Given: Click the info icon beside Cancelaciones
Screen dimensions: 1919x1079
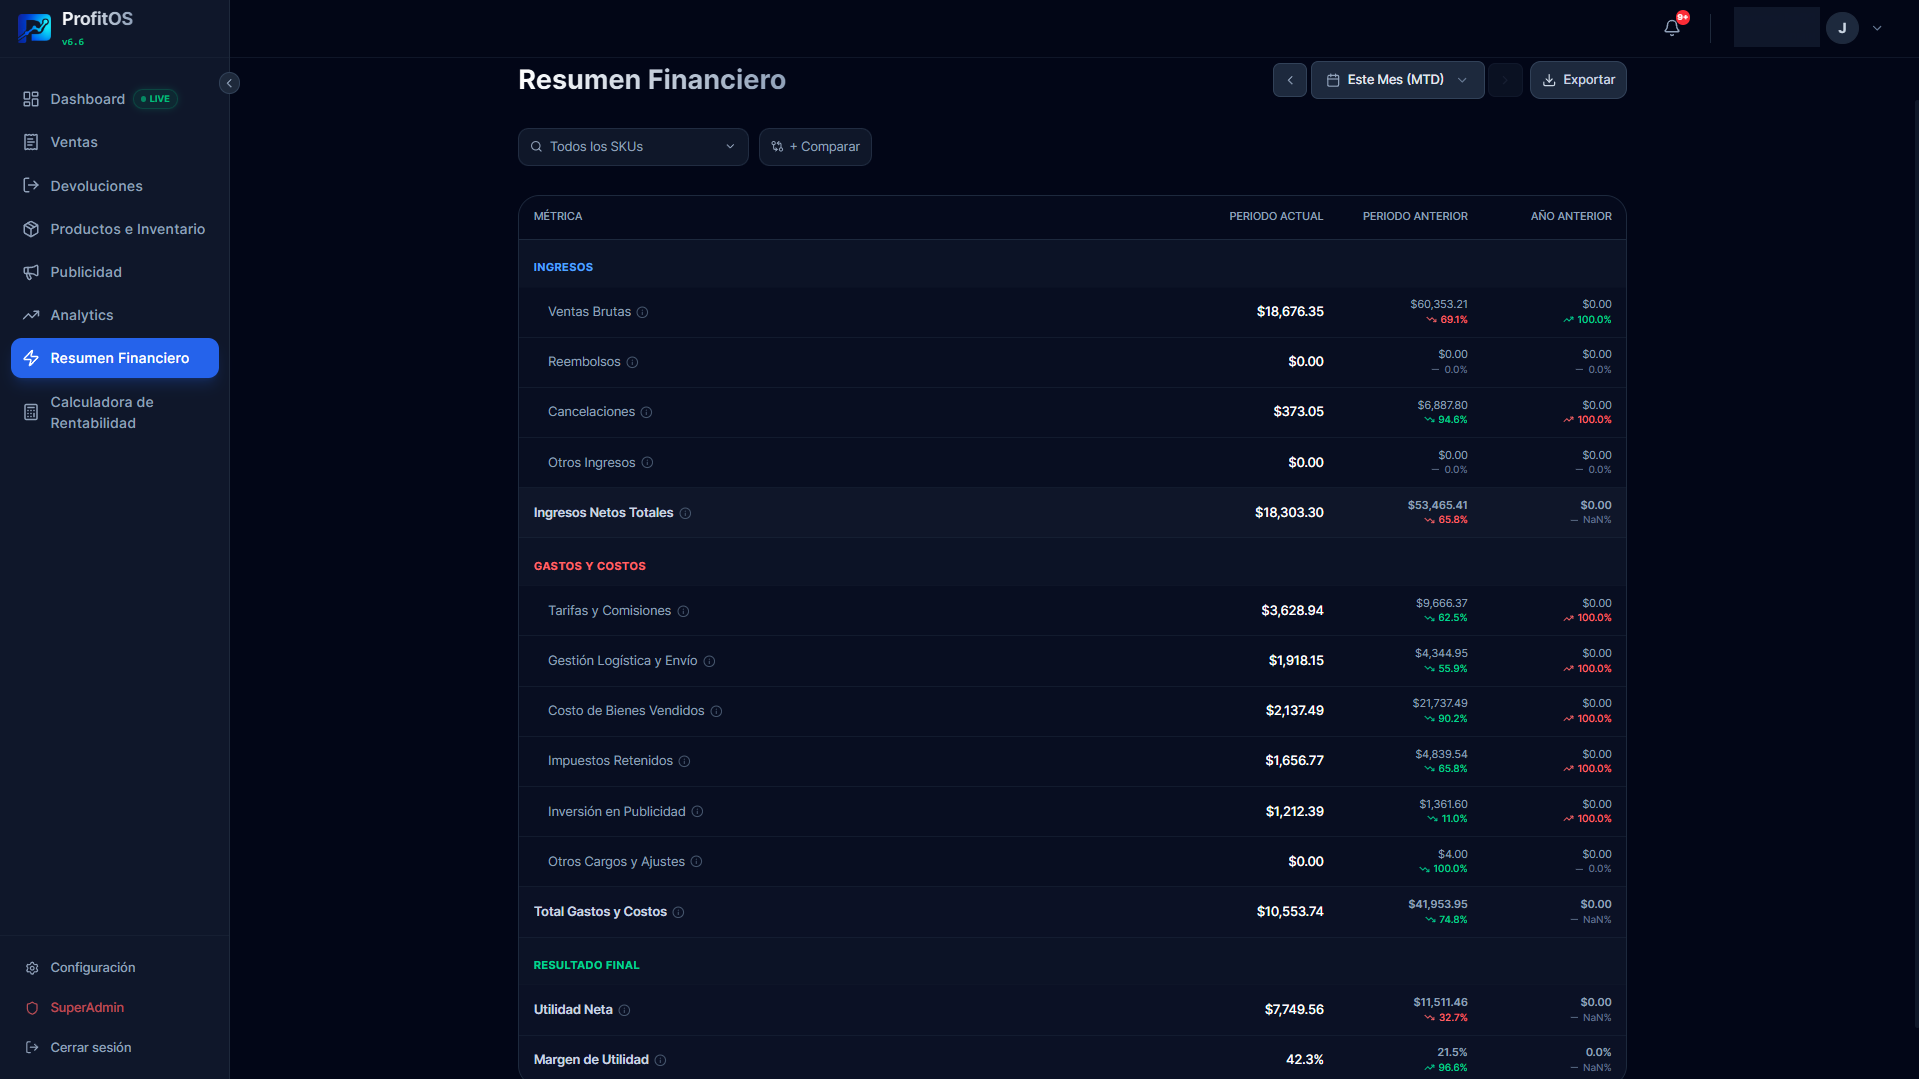Looking at the screenshot, I should (x=646, y=412).
